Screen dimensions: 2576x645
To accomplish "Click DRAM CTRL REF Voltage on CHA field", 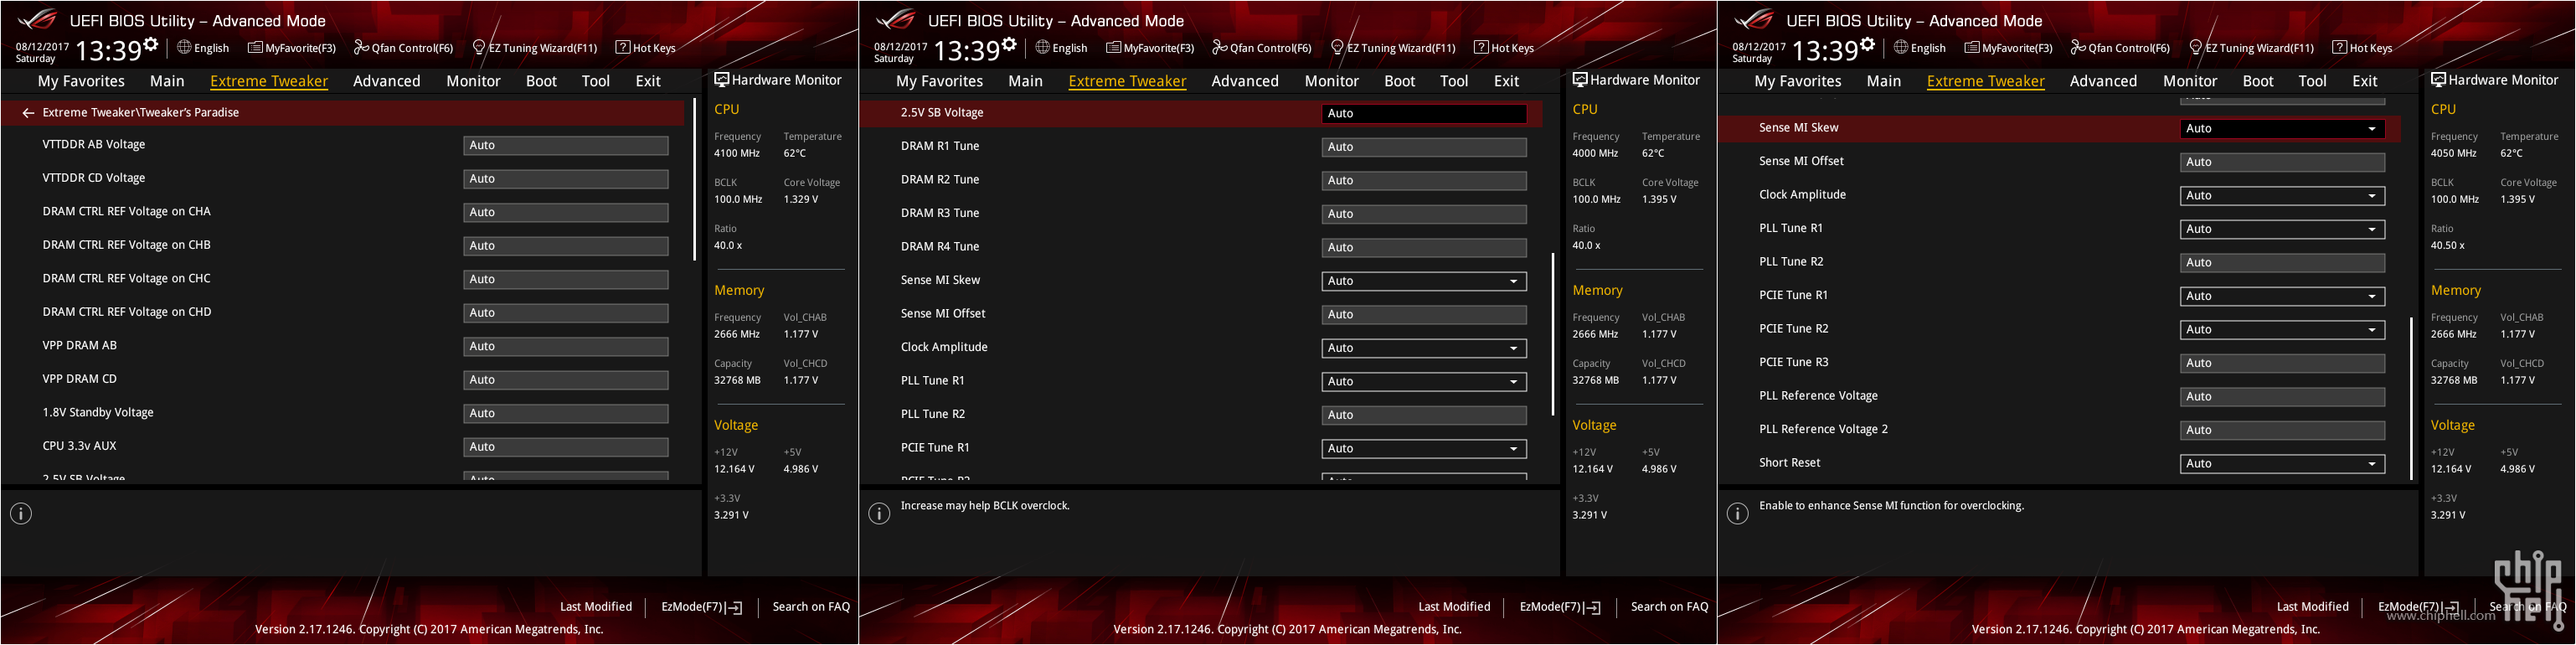I will pos(566,213).
